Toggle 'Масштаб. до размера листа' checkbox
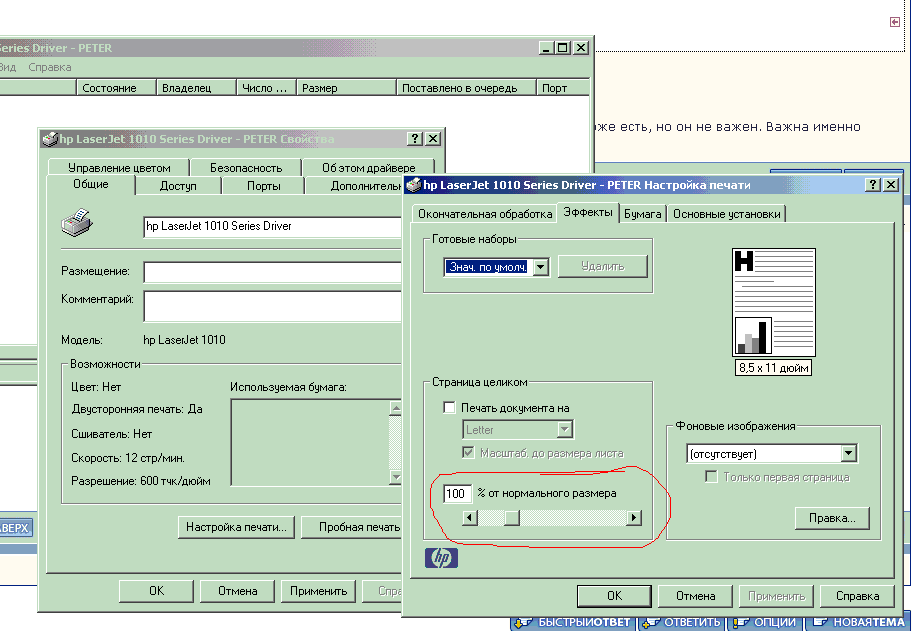The height and width of the screenshot is (631, 920). pyautogui.click(x=468, y=453)
